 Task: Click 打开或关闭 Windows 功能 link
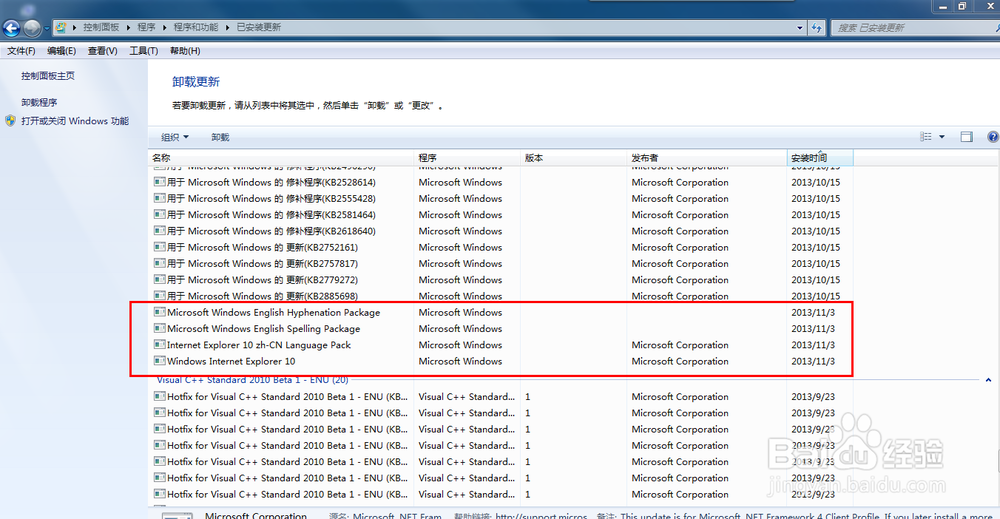75,121
